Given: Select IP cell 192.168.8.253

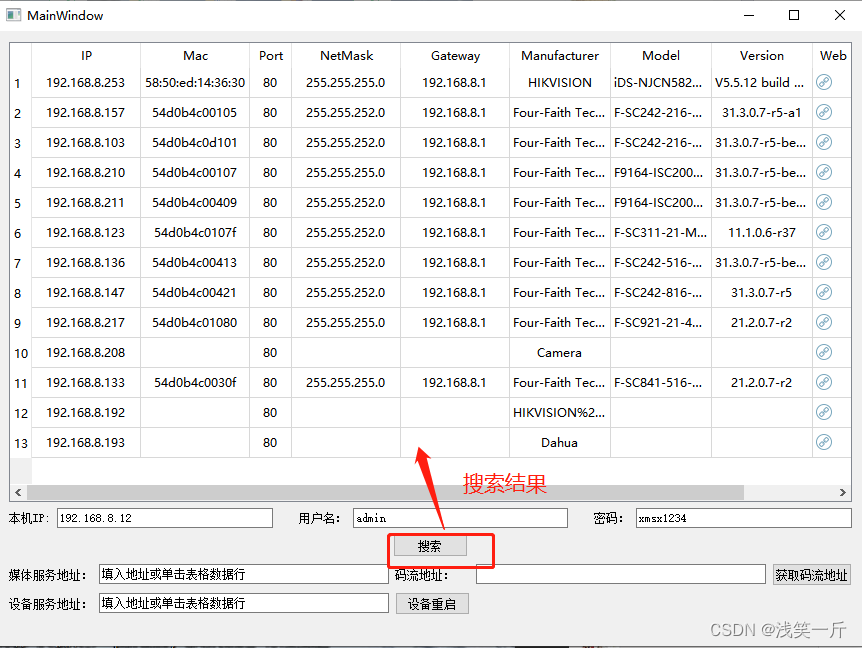Looking at the screenshot, I should point(86,82).
